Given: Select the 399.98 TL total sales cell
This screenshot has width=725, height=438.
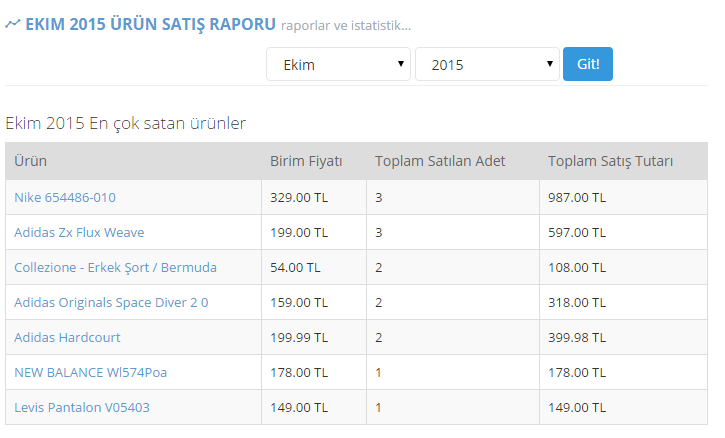Looking at the screenshot, I should click(577, 338).
